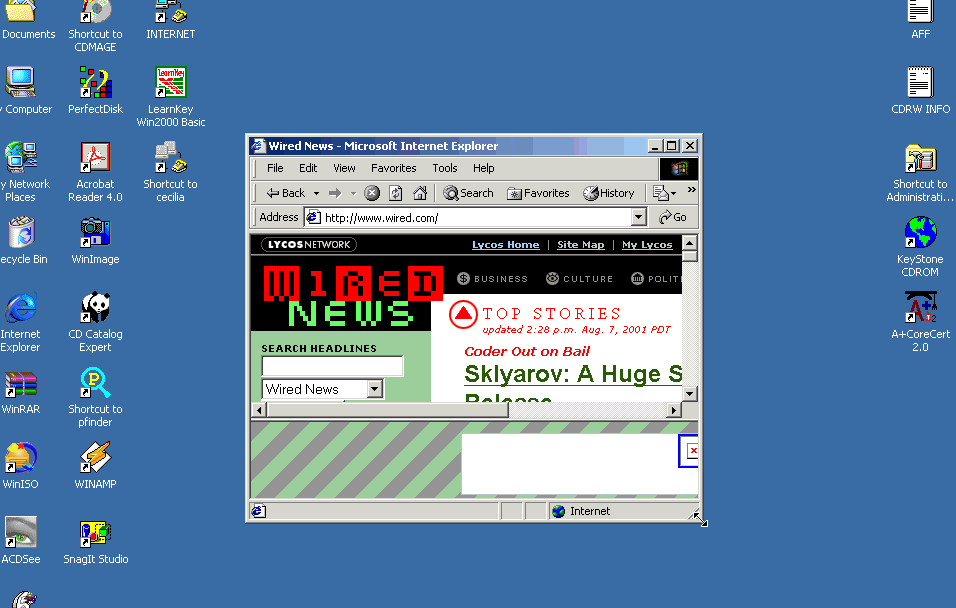This screenshot has width=956, height=608.
Task: Select the My Computer desktop icon
Action: tap(24, 91)
